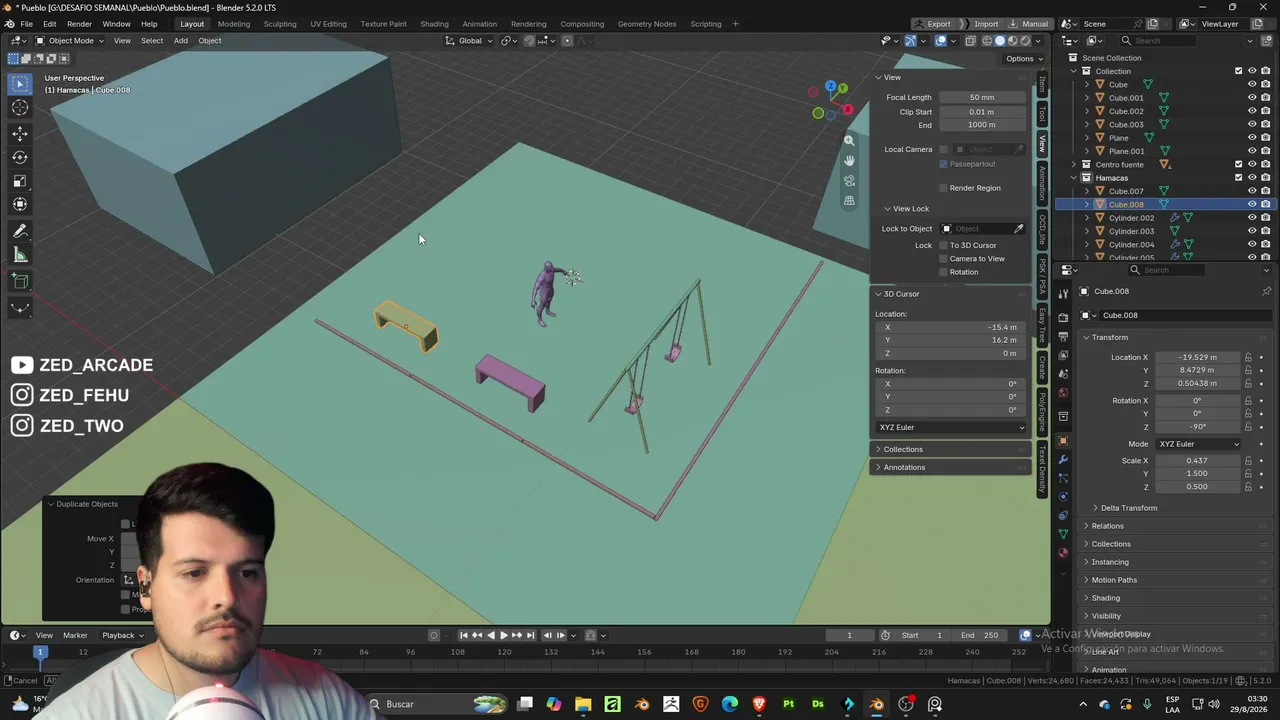This screenshot has width=1280, height=720.
Task: Hide the Plane object in viewport
Action: [x=1251, y=138]
